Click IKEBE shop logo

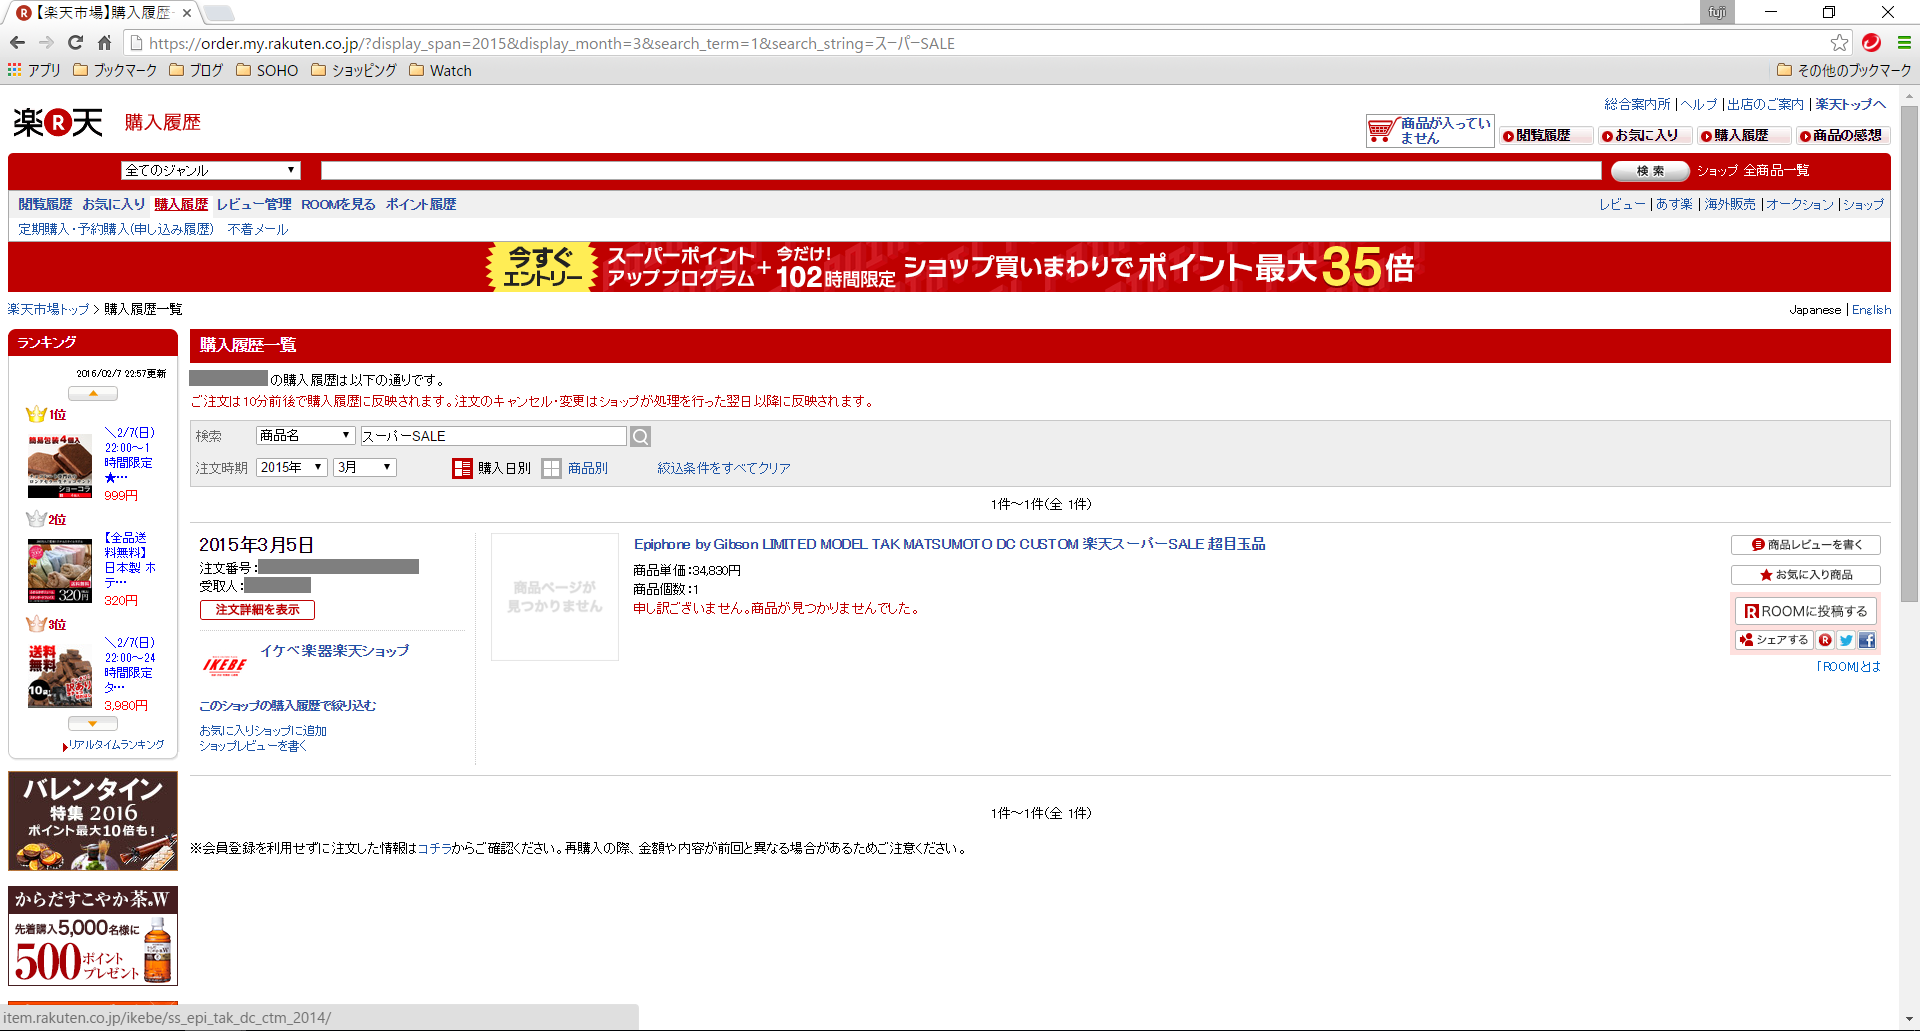pos(225,665)
